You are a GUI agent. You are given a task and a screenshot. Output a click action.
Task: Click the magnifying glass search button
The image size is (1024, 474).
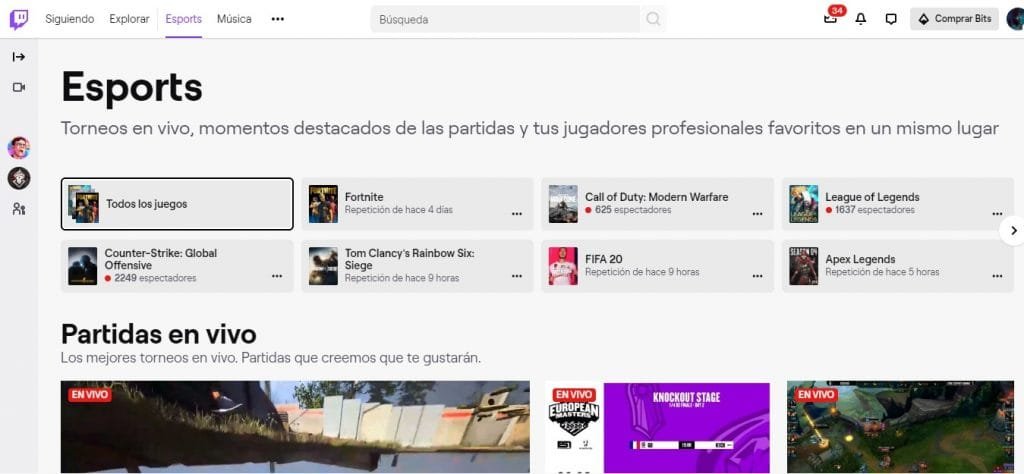653,20
